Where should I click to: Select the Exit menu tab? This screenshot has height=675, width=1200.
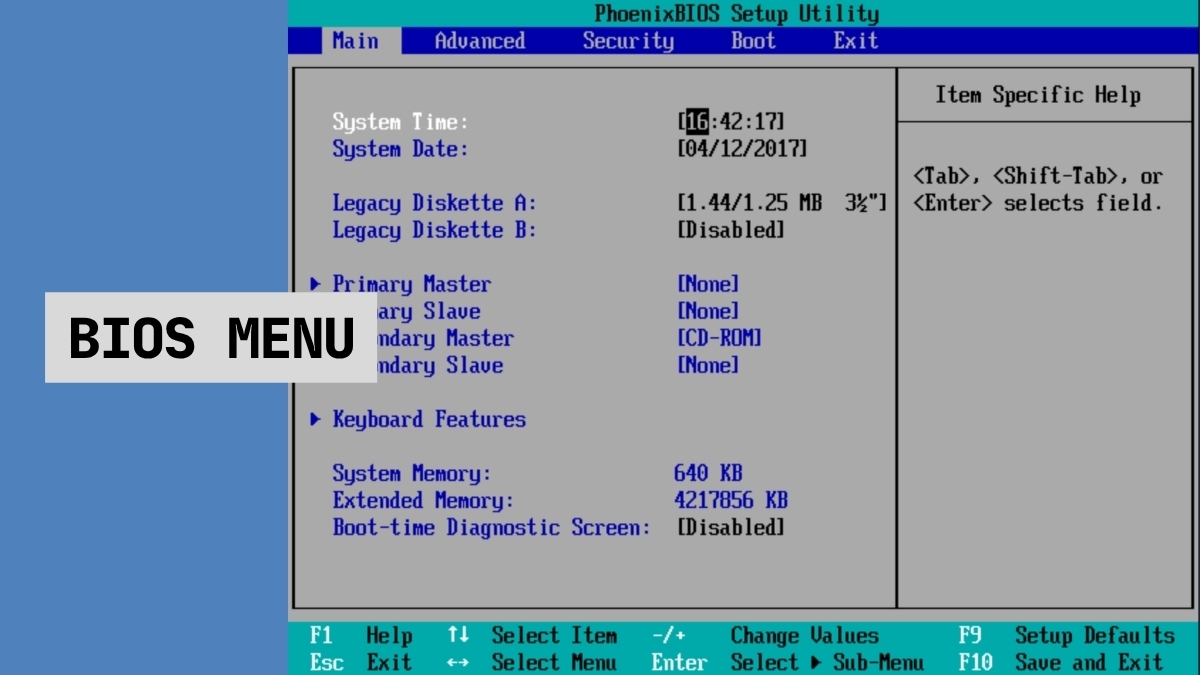(856, 41)
